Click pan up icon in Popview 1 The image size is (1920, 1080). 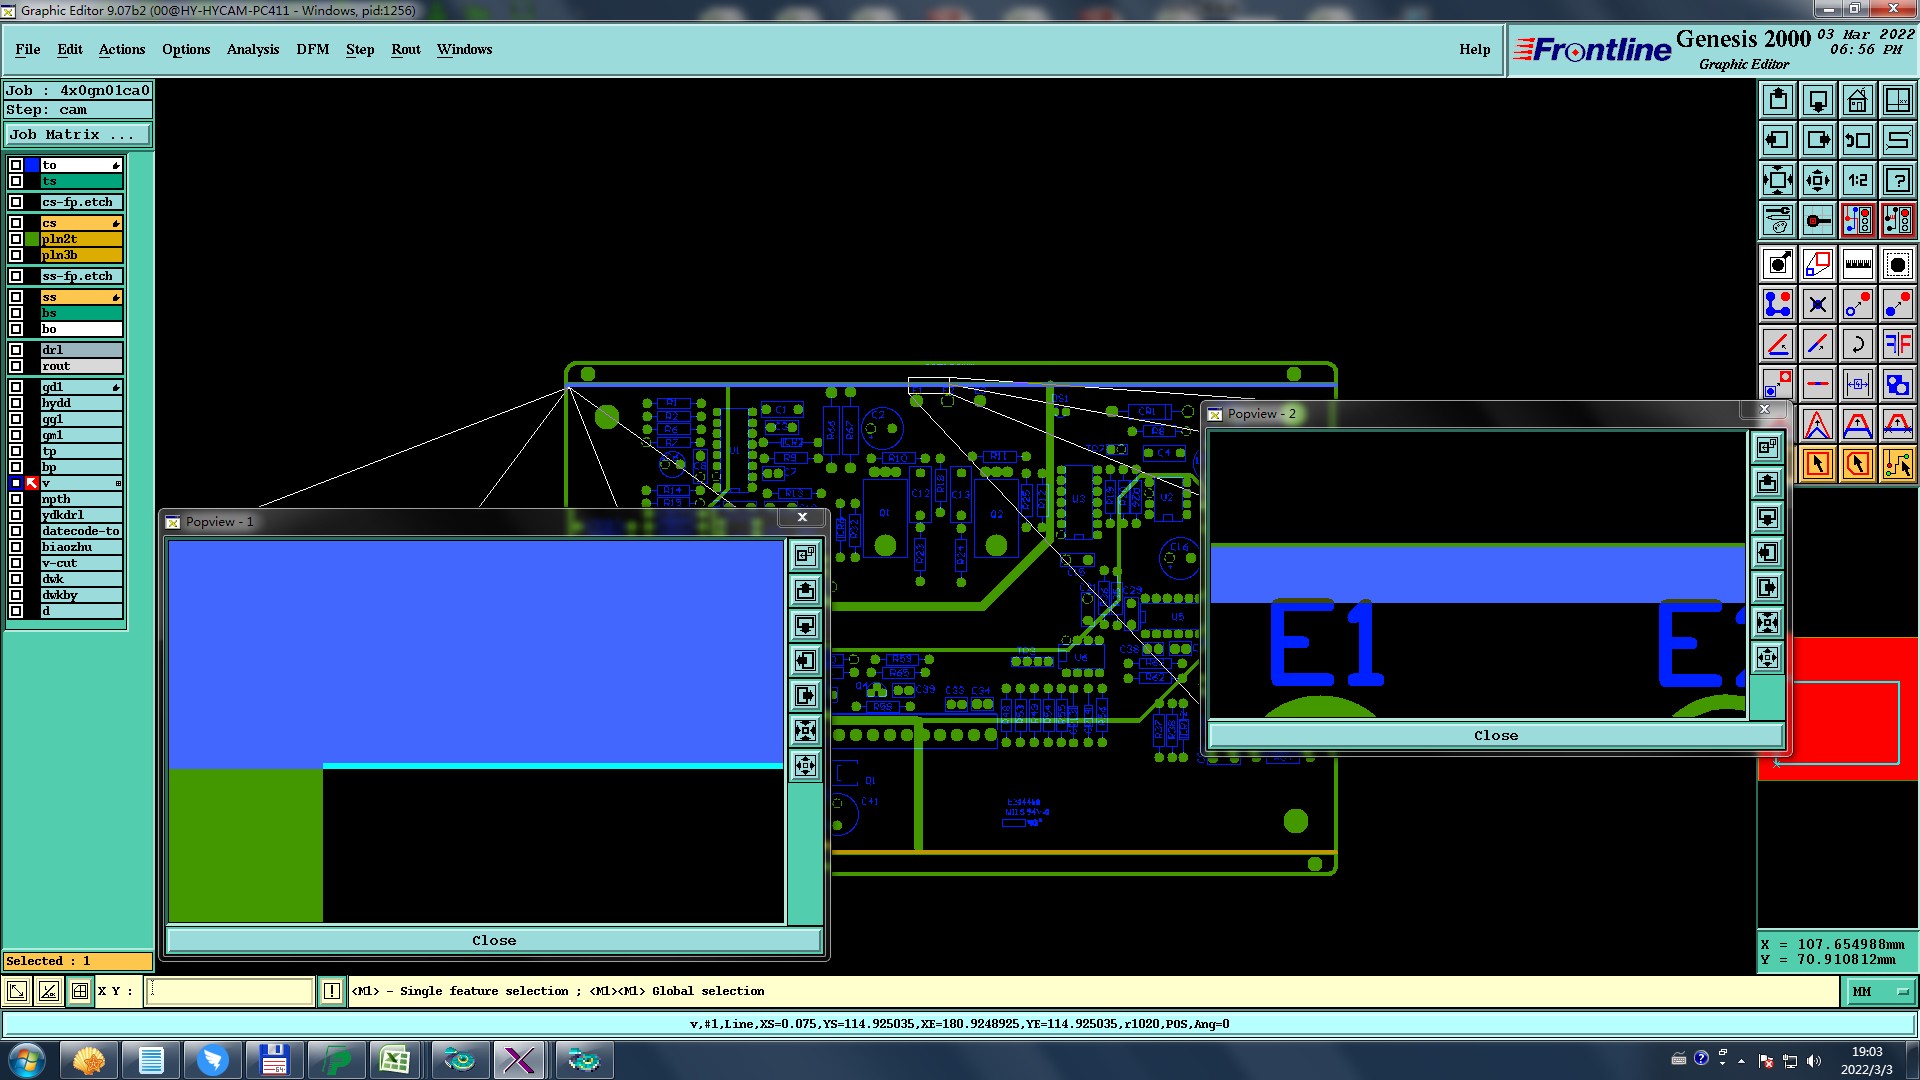805,591
